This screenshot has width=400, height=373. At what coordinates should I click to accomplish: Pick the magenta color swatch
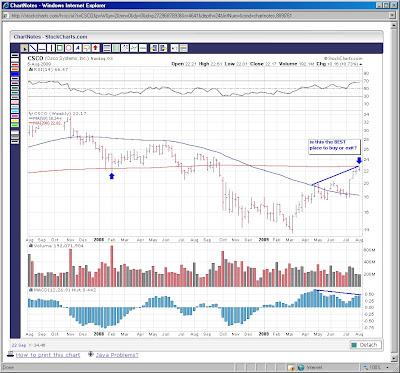coord(15,116)
